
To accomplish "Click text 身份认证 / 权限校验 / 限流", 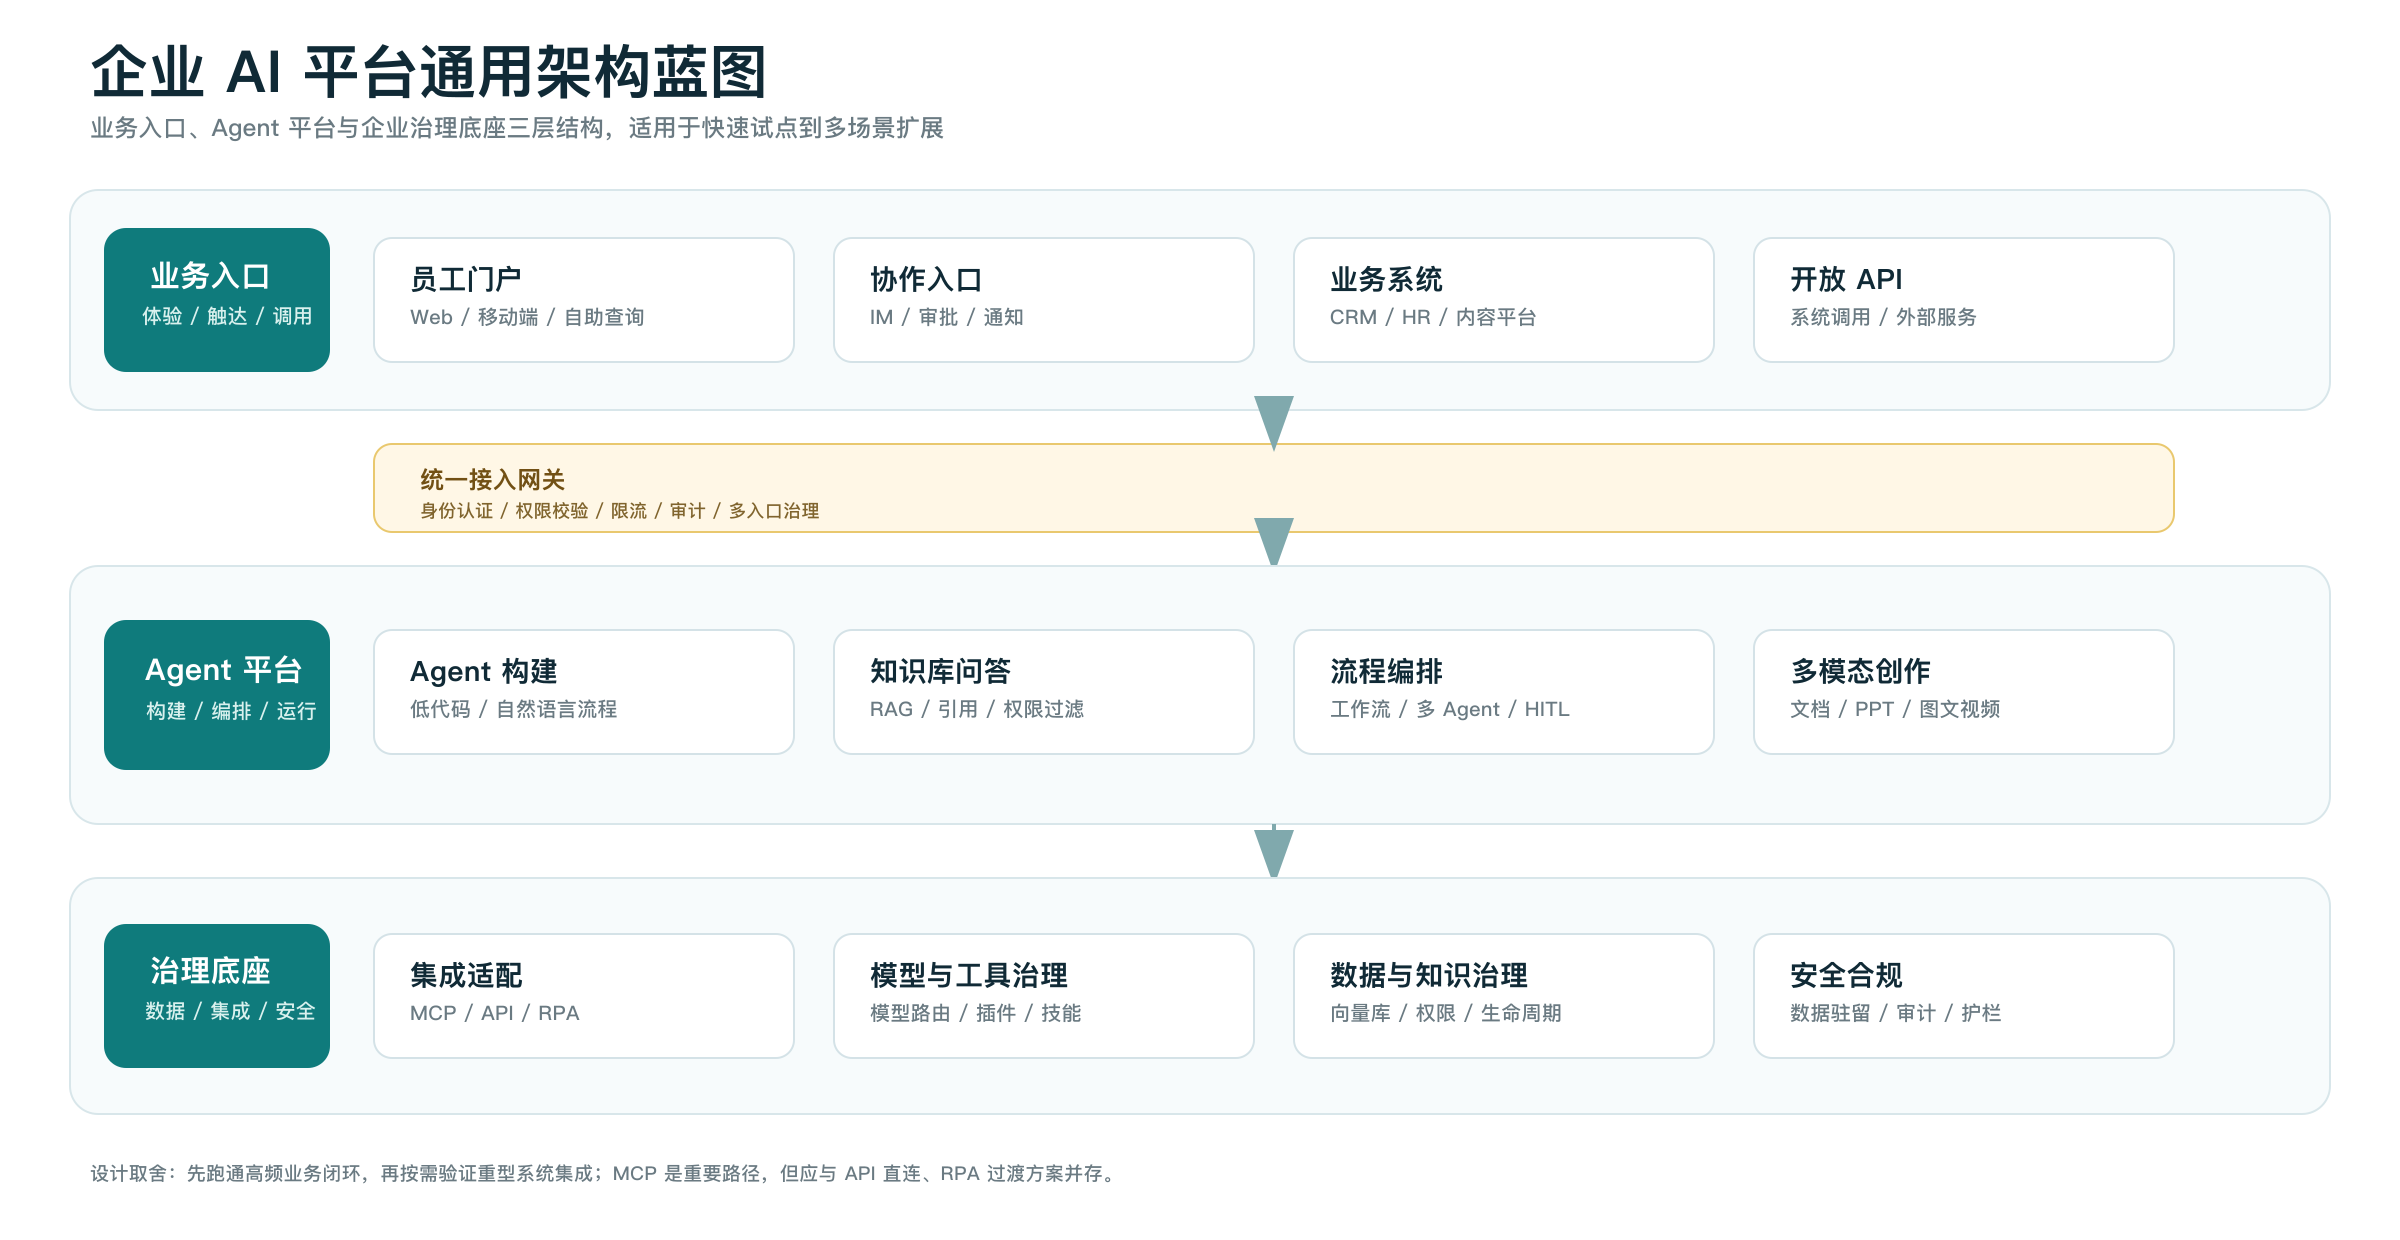I will pos(533,511).
